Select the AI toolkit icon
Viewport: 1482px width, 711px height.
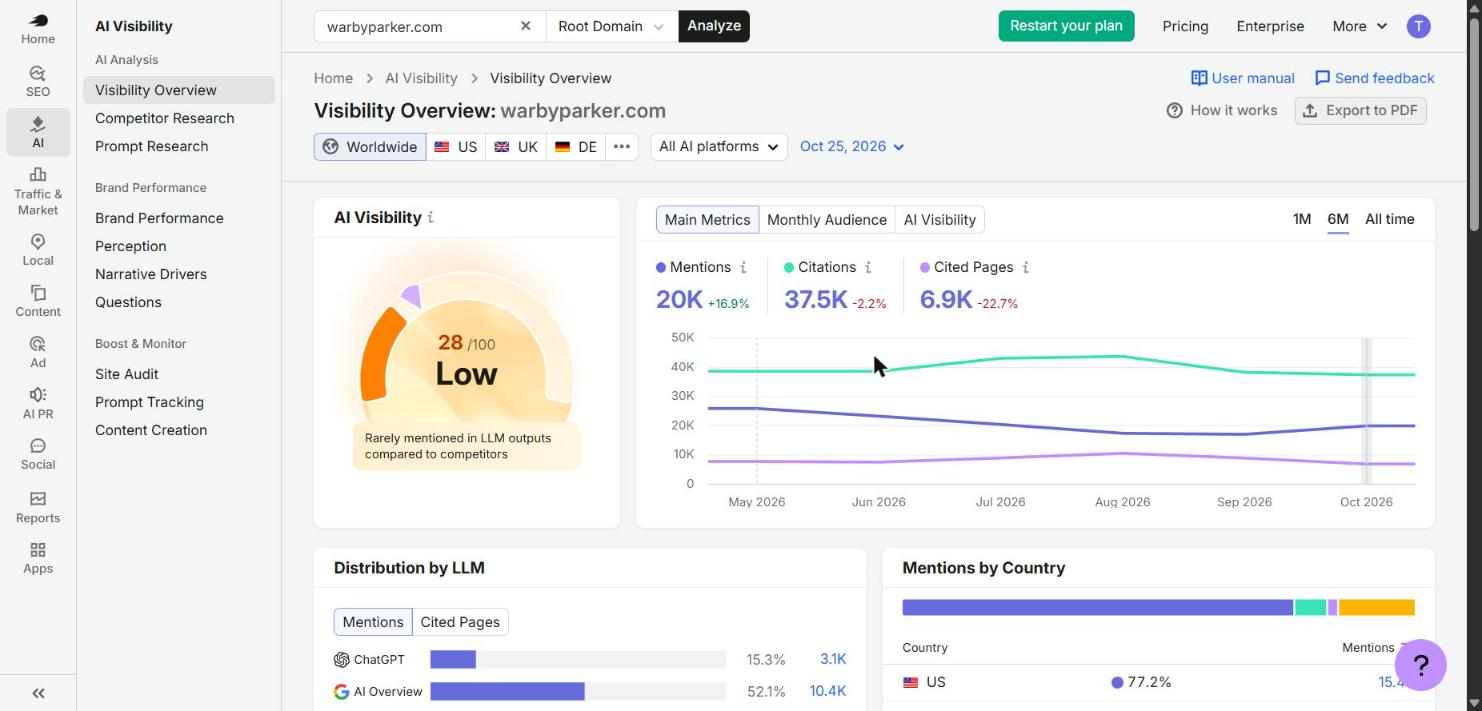pos(38,132)
